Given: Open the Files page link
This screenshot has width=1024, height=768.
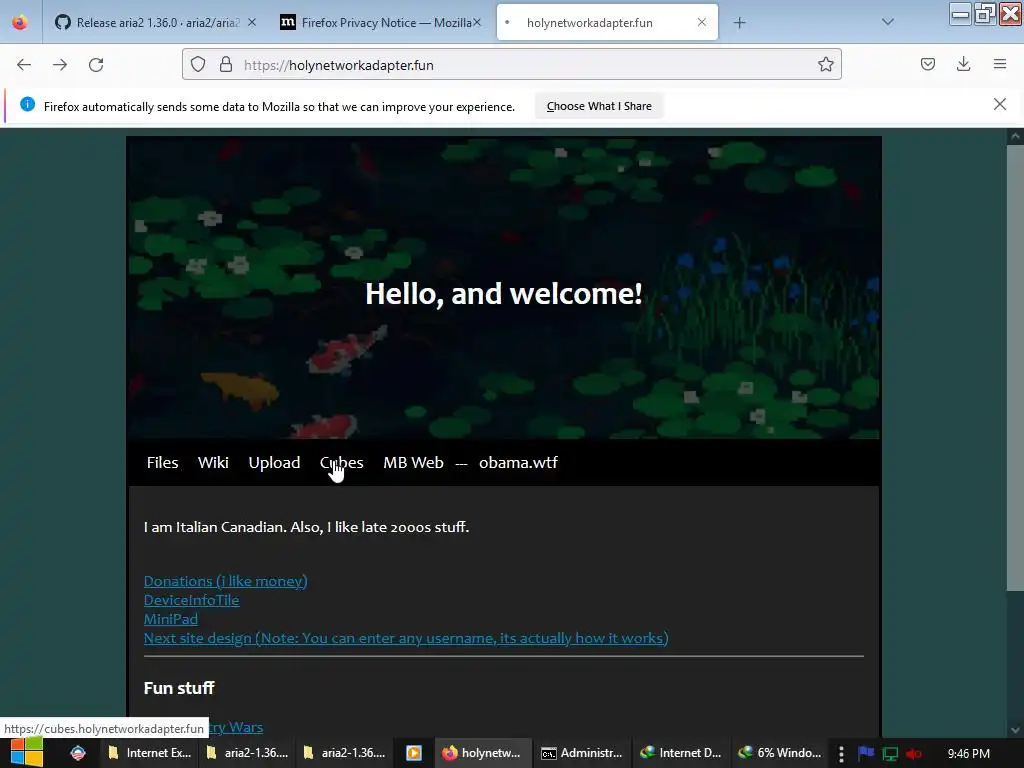Looking at the screenshot, I should (x=163, y=463).
